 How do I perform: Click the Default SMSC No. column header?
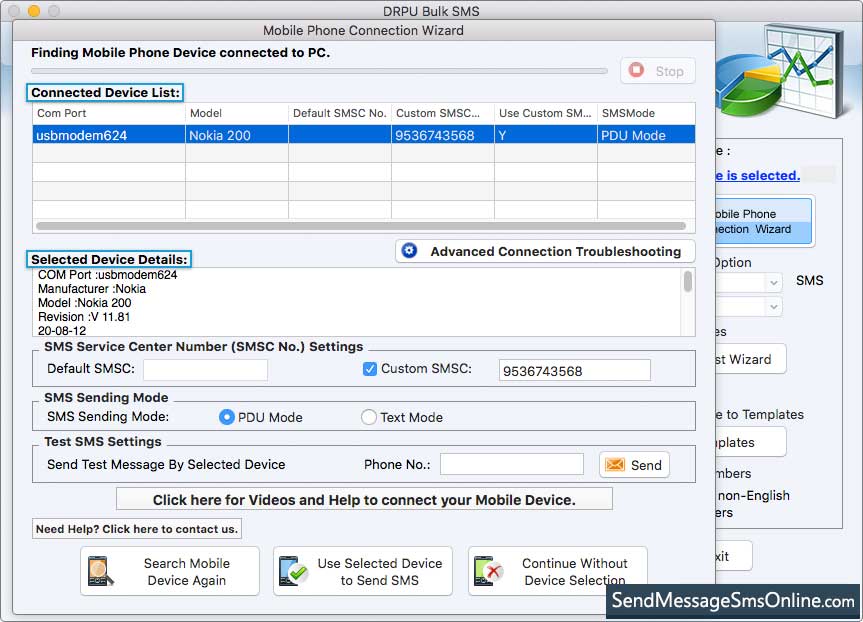(340, 113)
